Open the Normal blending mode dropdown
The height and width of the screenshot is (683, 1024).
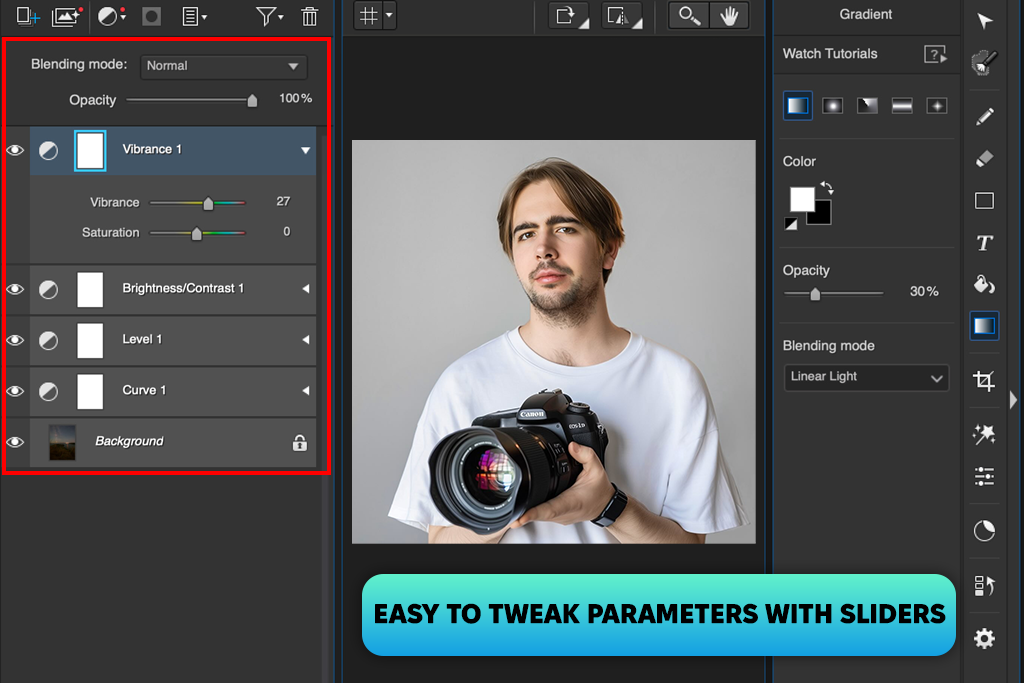223,66
